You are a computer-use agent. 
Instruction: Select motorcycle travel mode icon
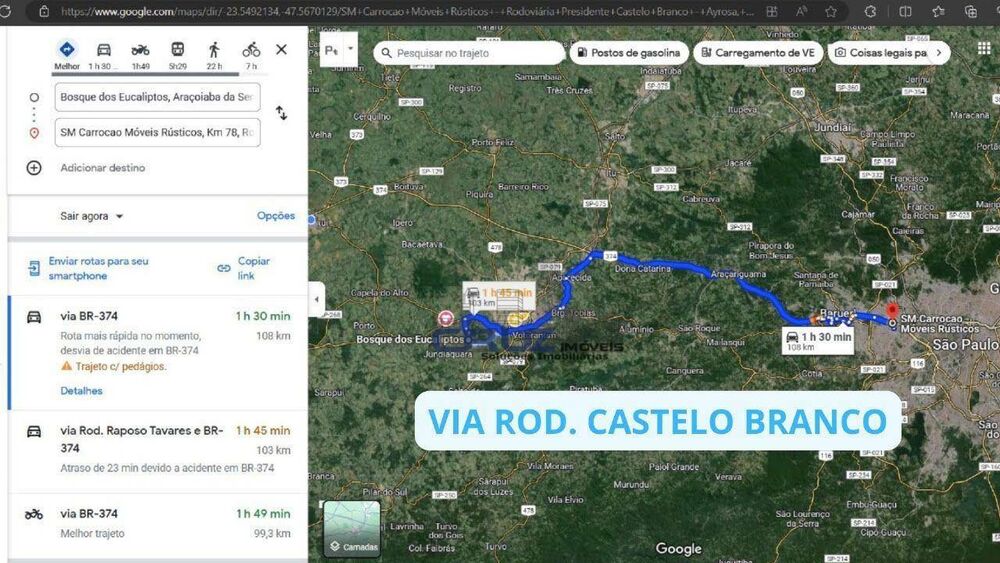point(140,50)
